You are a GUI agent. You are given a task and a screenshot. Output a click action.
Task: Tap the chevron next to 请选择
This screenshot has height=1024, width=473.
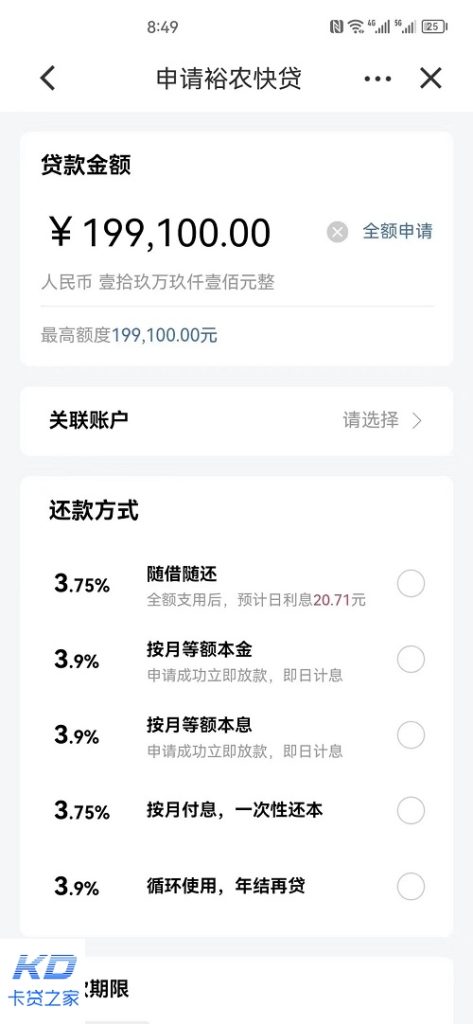pos(417,421)
